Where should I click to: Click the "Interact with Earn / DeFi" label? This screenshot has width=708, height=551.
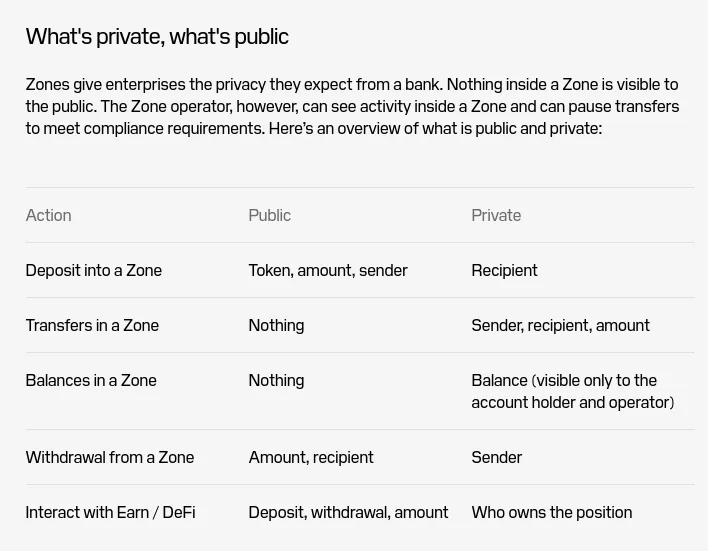pos(111,513)
